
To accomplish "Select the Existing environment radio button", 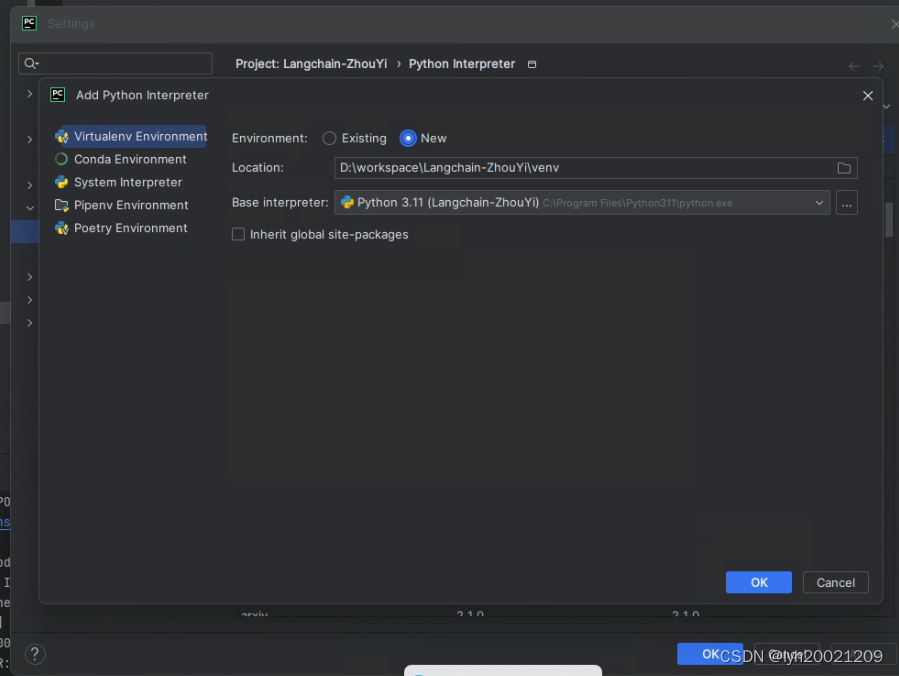I will pos(329,138).
